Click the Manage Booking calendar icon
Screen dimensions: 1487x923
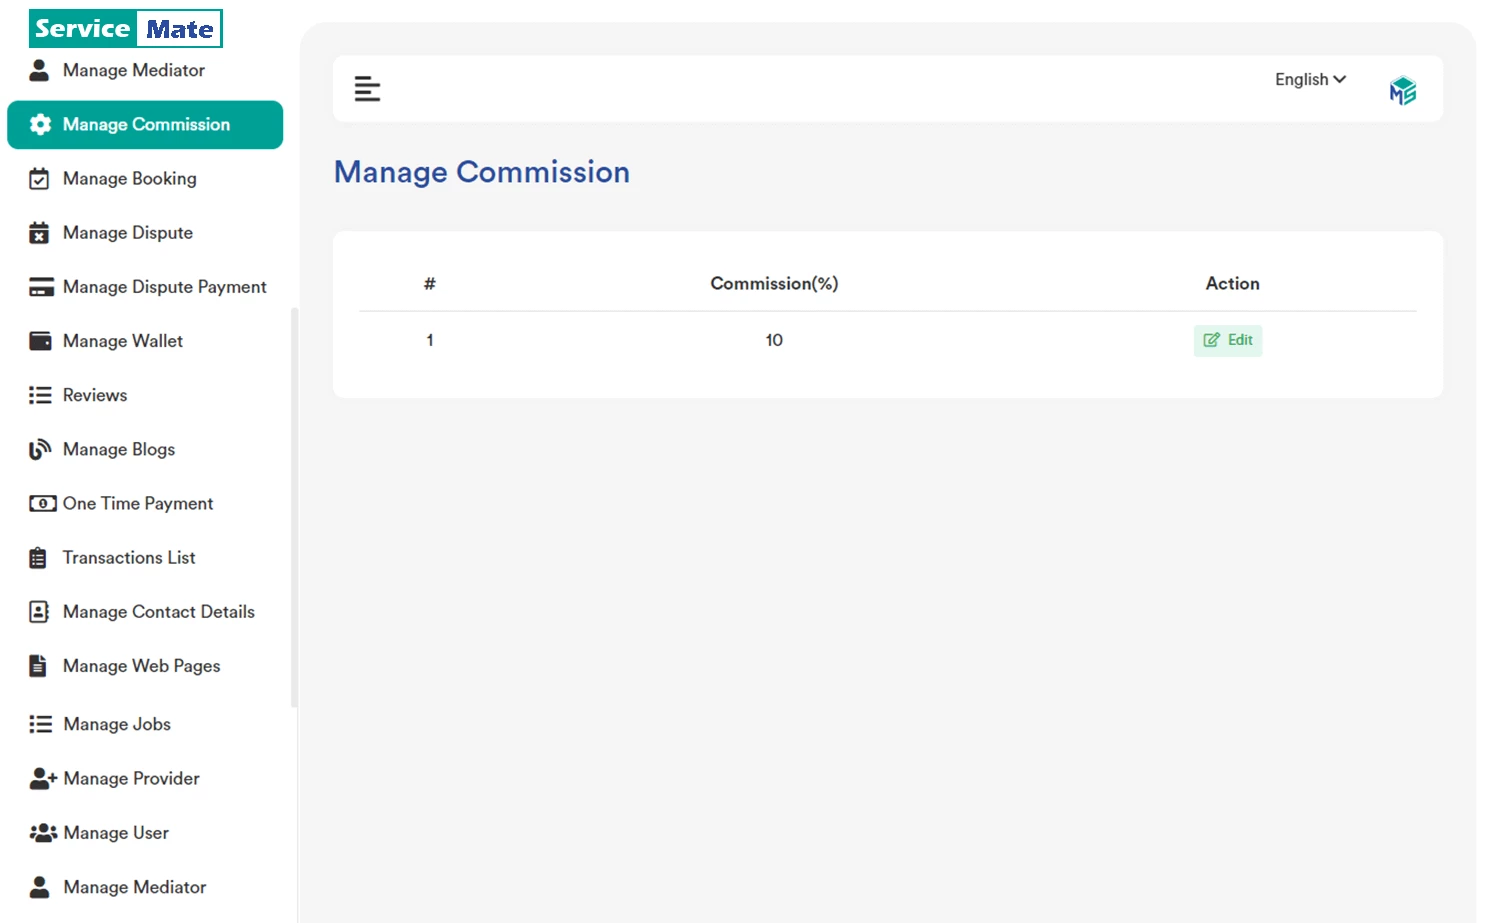(39, 178)
